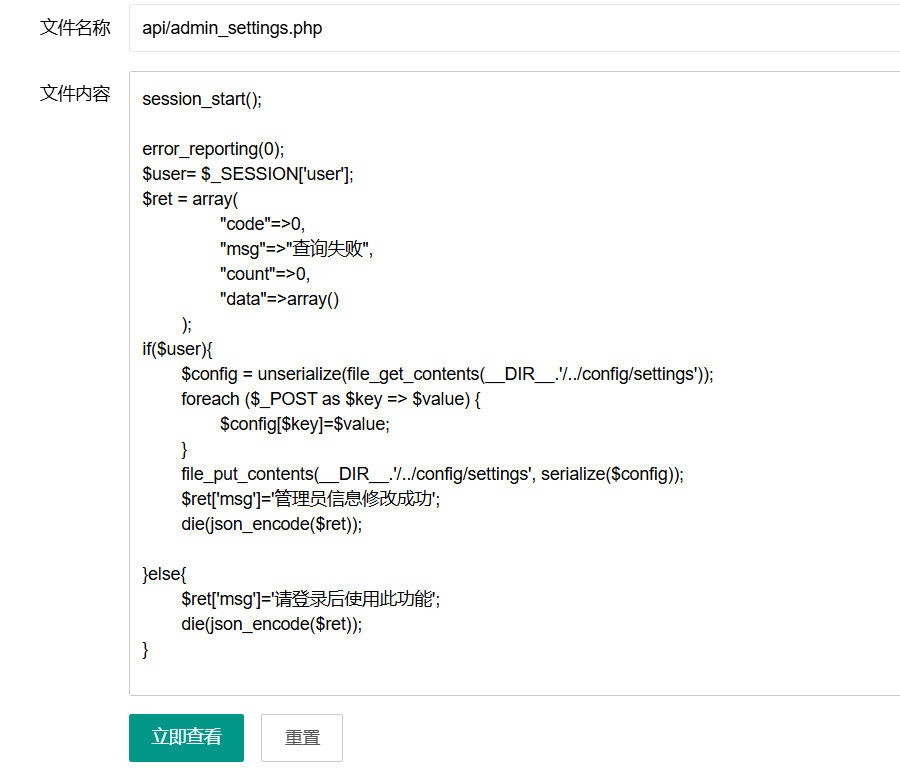Click the error_reporting(0) line in code
The width and height of the screenshot is (900, 774).
213,149
